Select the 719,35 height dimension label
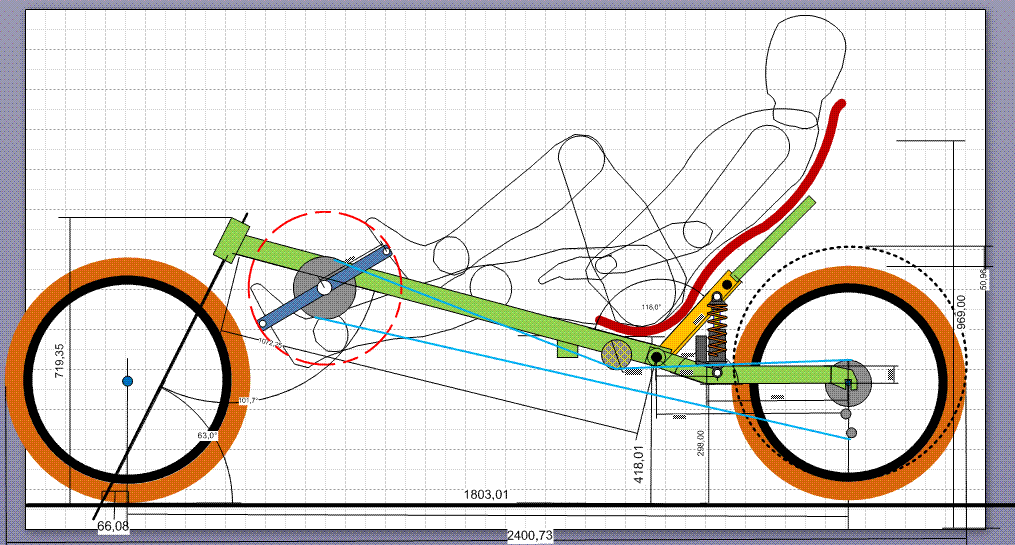 (60, 361)
